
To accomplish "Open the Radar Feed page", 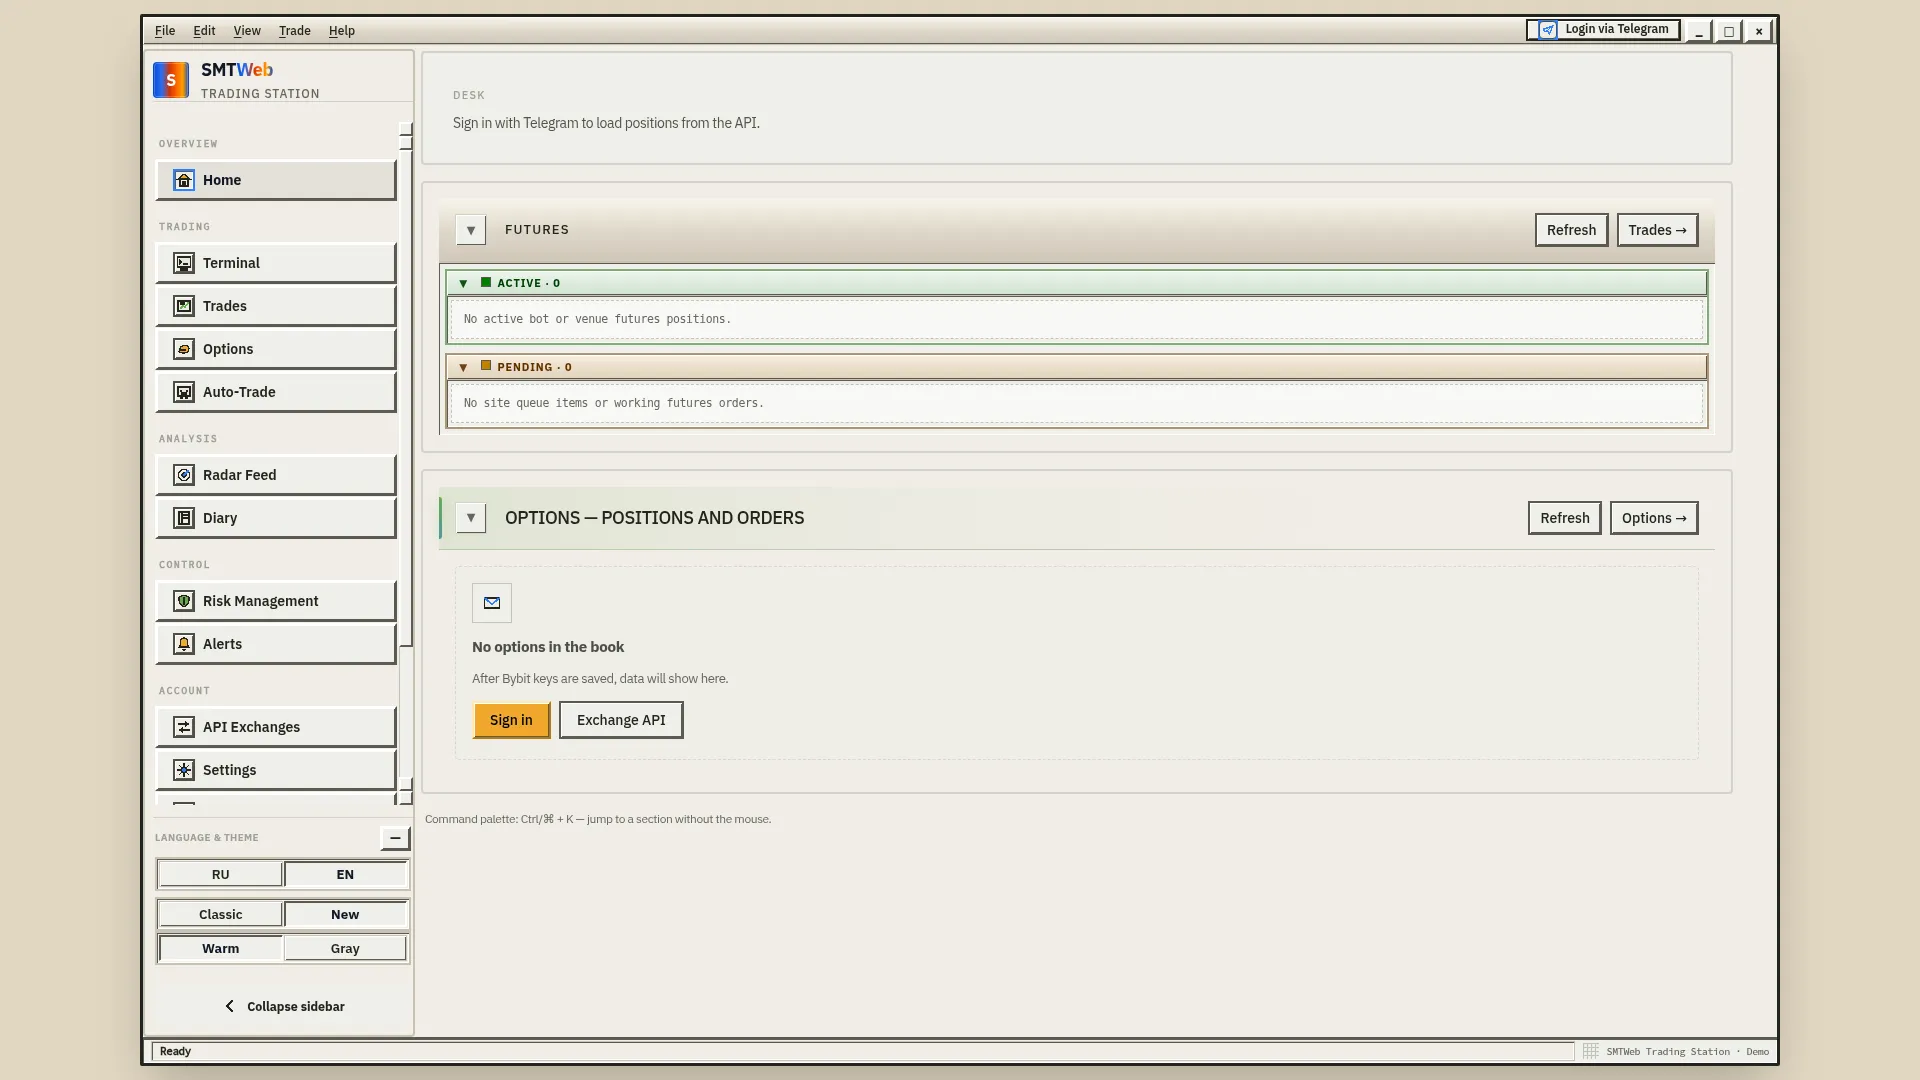I will pyautogui.click(x=276, y=475).
